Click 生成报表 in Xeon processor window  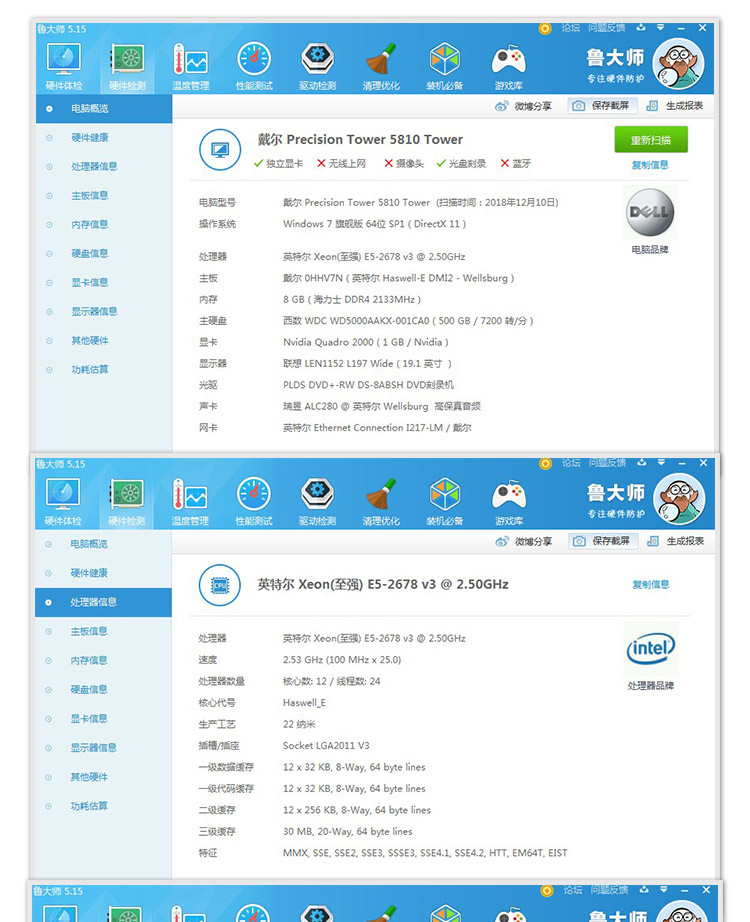(675, 540)
